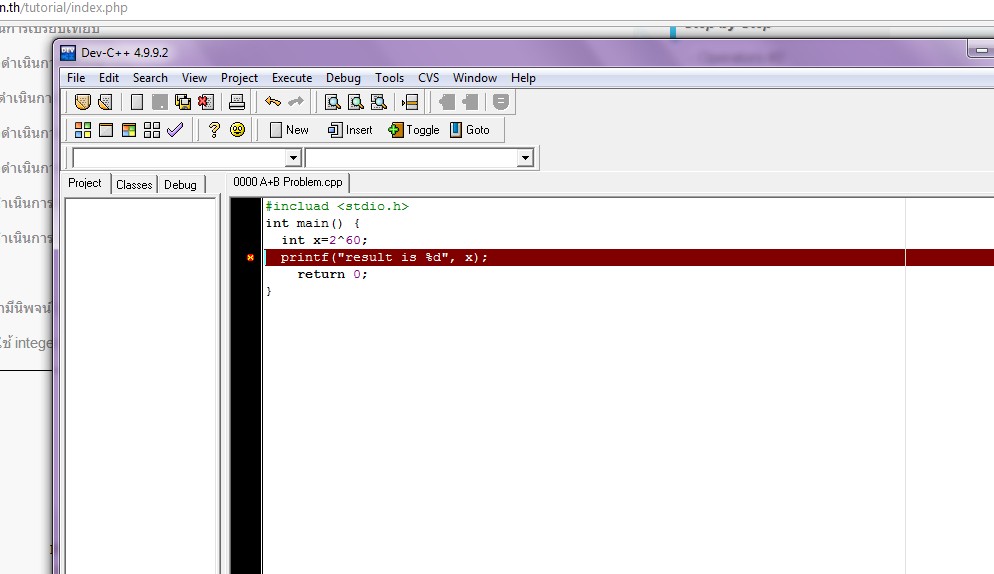
Task: Click the Close file icon with red X
Action: tap(206, 102)
